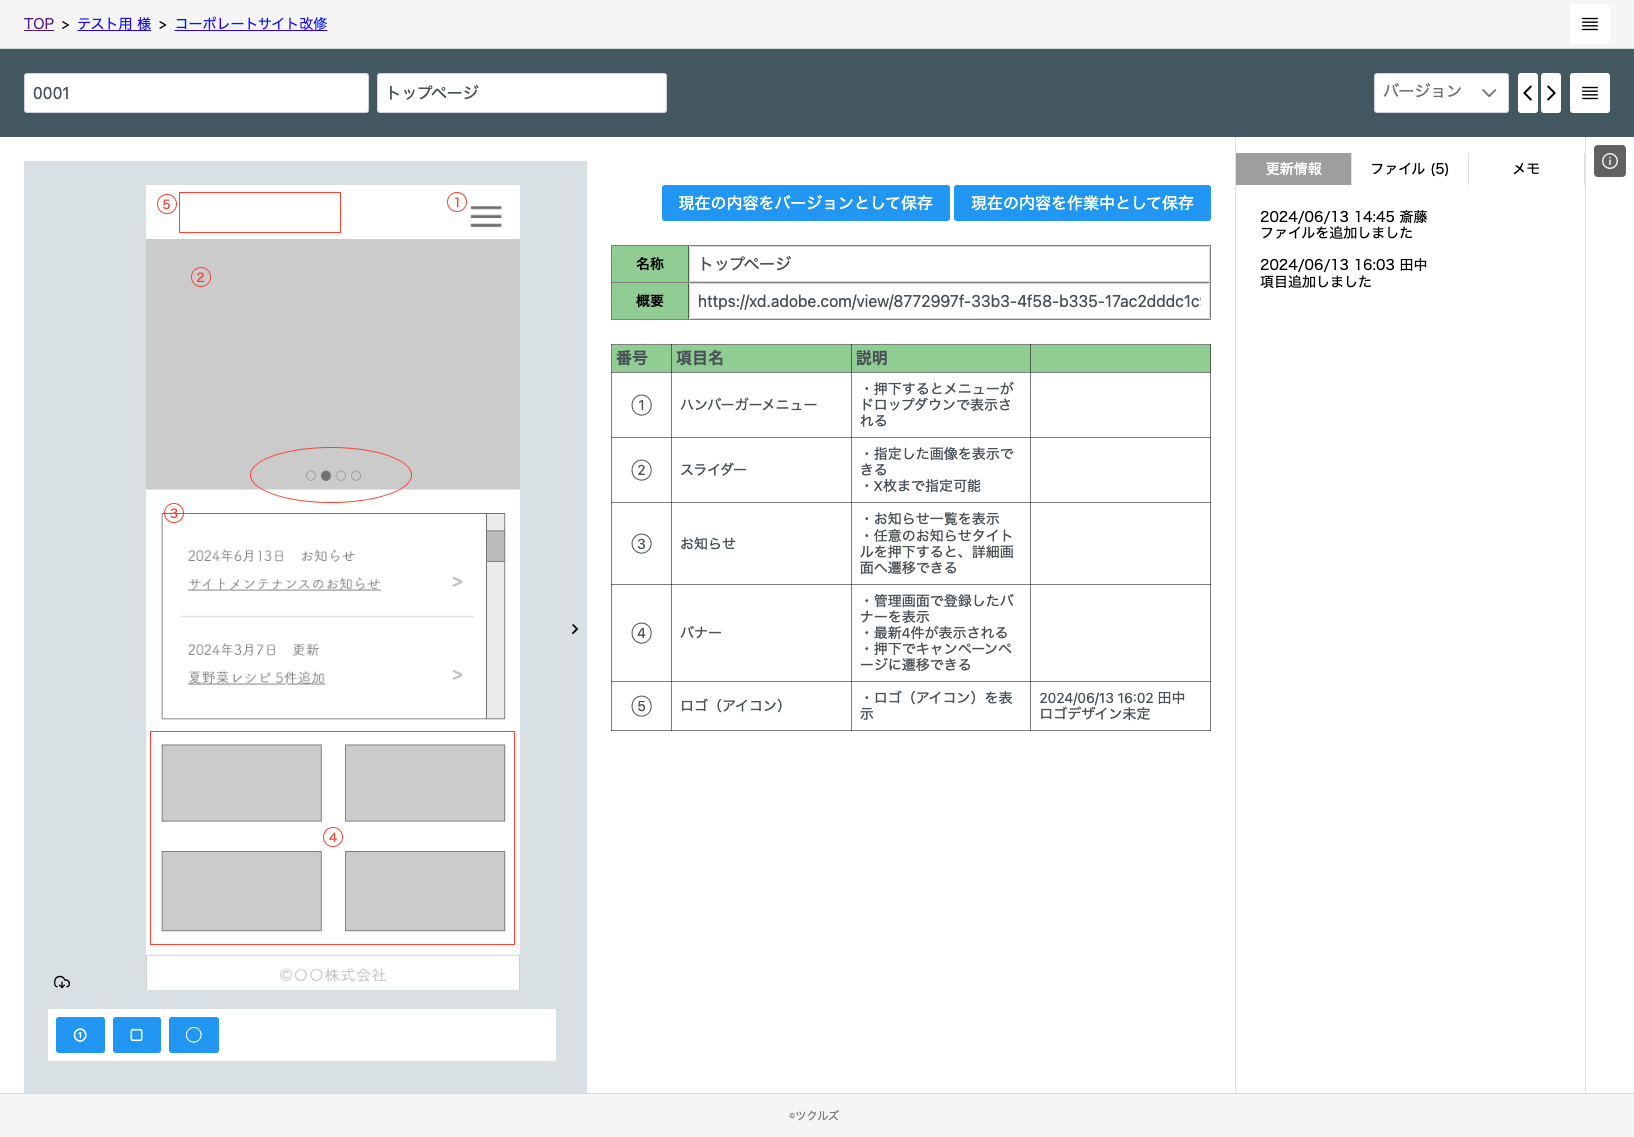This screenshot has height=1137, width=1634.
Task: Click the cloud download icon below the wireframe
Action: (x=62, y=982)
